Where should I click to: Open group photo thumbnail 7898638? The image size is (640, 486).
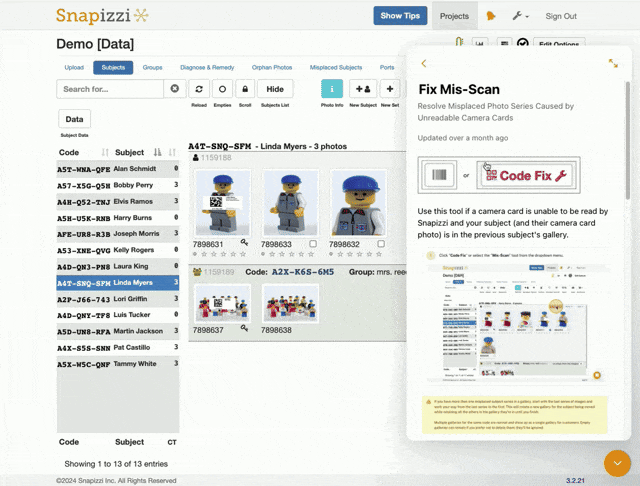click(291, 304)
